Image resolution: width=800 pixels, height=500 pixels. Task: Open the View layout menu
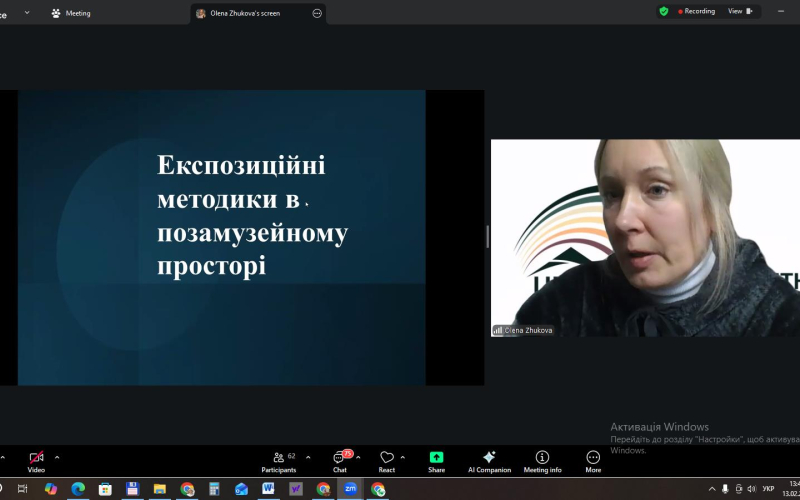(740, 11)
